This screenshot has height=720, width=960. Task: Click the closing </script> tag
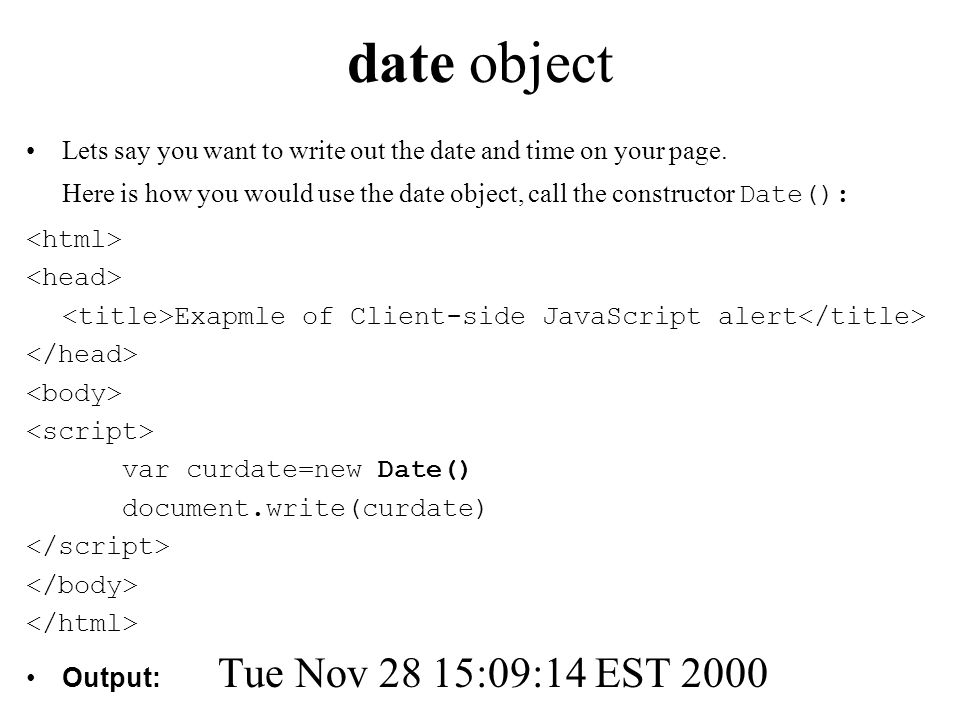(x=98, y=547)
